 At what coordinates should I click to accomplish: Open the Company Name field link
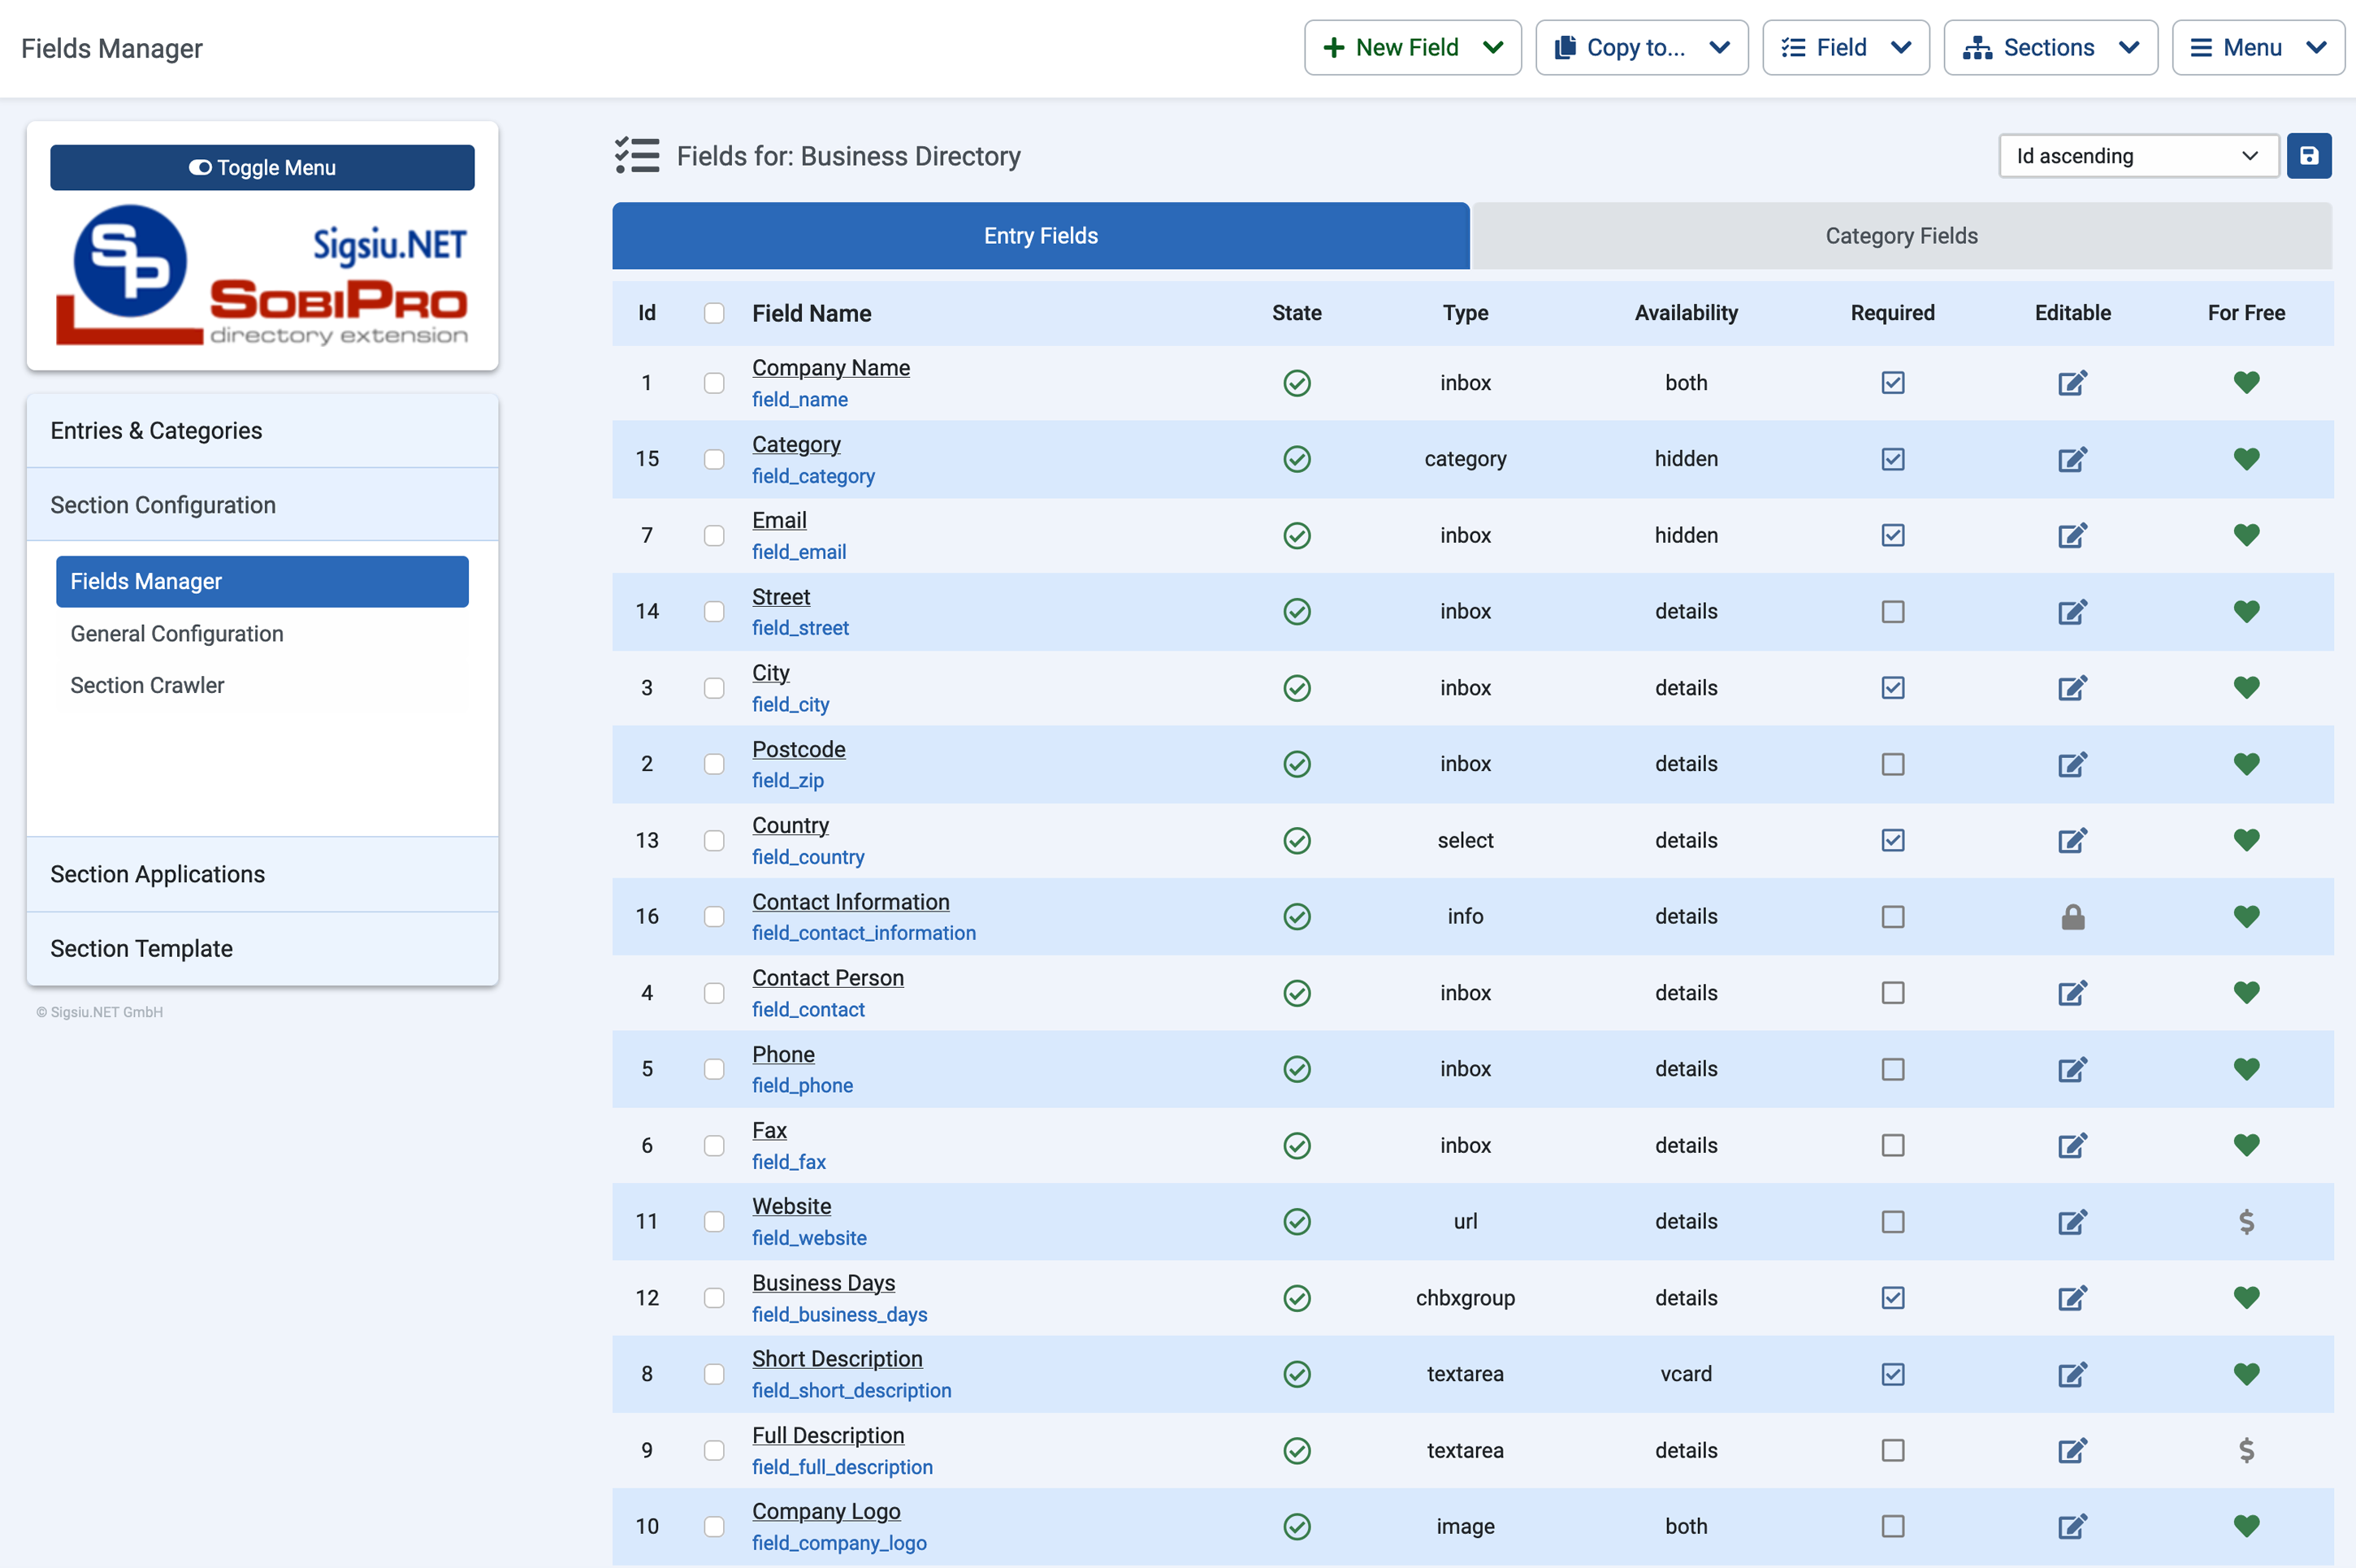[830, 368]
